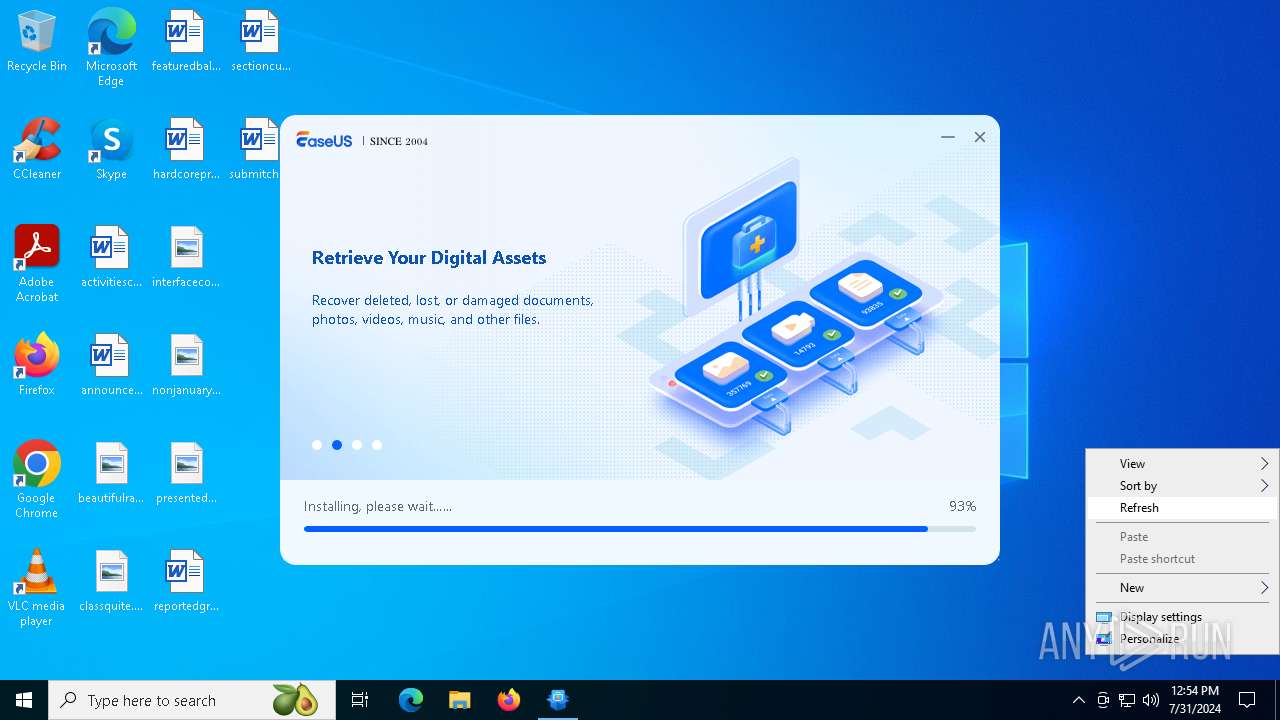The width and height of the screenshot is (1280, 720).
Task: Select the submitch... Word document icon
Action: click(254, 149)
